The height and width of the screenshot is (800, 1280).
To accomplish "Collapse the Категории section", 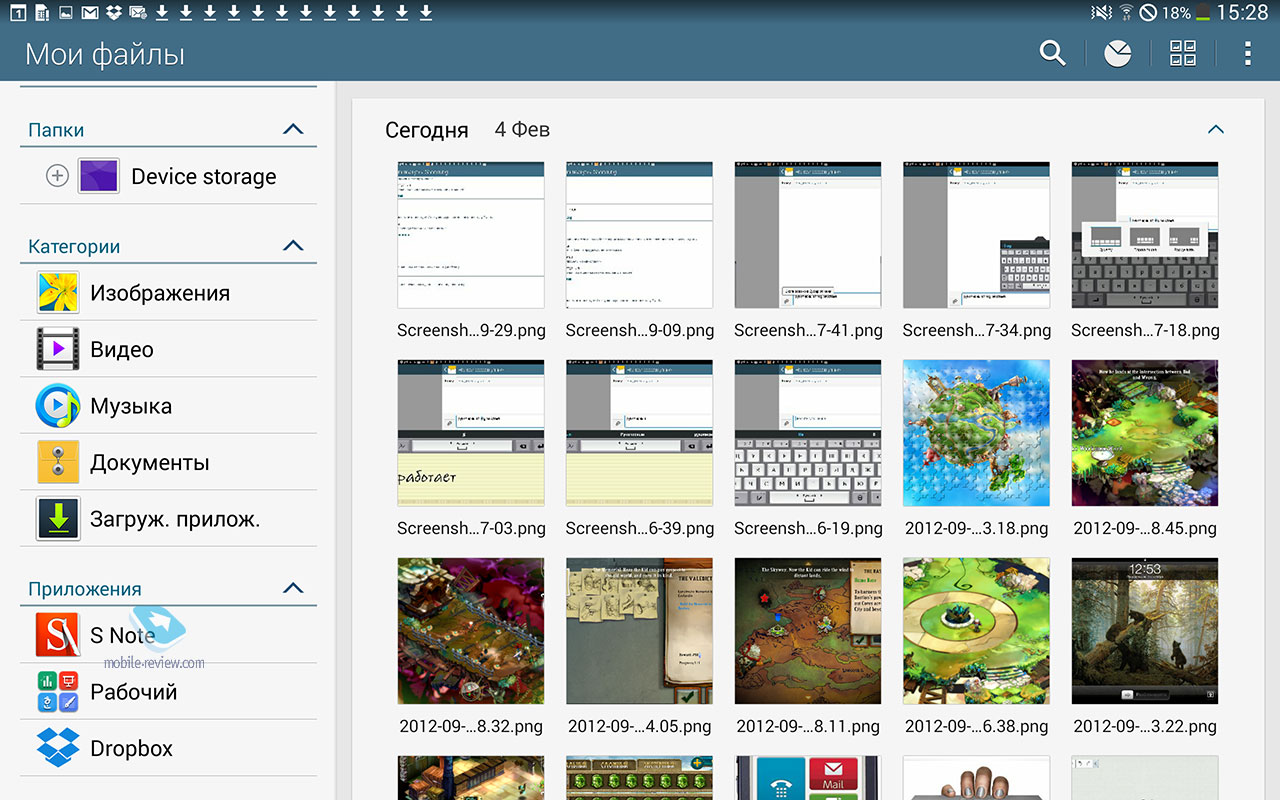I will 293,245.
